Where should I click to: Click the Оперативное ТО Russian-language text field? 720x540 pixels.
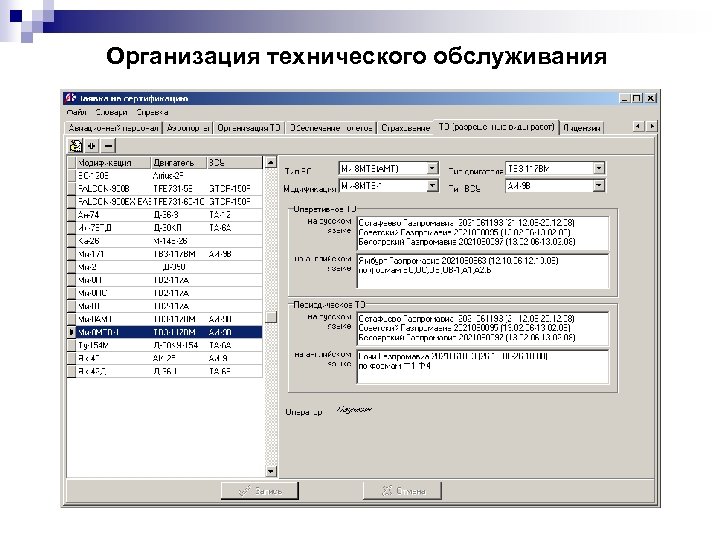point(483,233)
